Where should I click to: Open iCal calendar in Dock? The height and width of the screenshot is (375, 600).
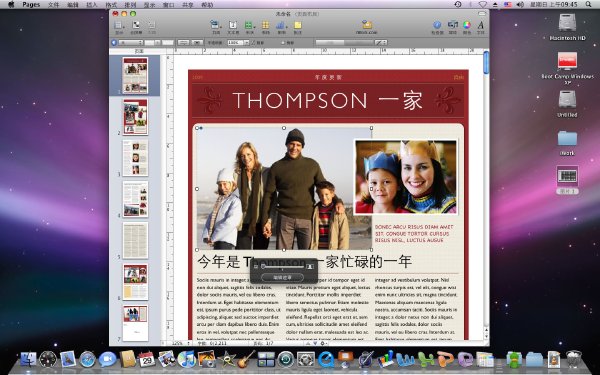click(x=147, y=359)
